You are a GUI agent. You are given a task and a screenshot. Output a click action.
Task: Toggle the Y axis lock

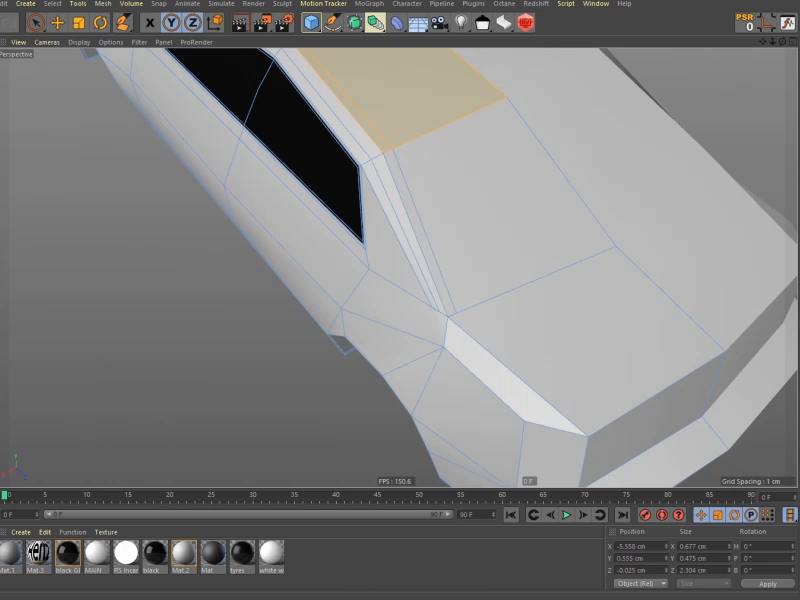[171, 22]
